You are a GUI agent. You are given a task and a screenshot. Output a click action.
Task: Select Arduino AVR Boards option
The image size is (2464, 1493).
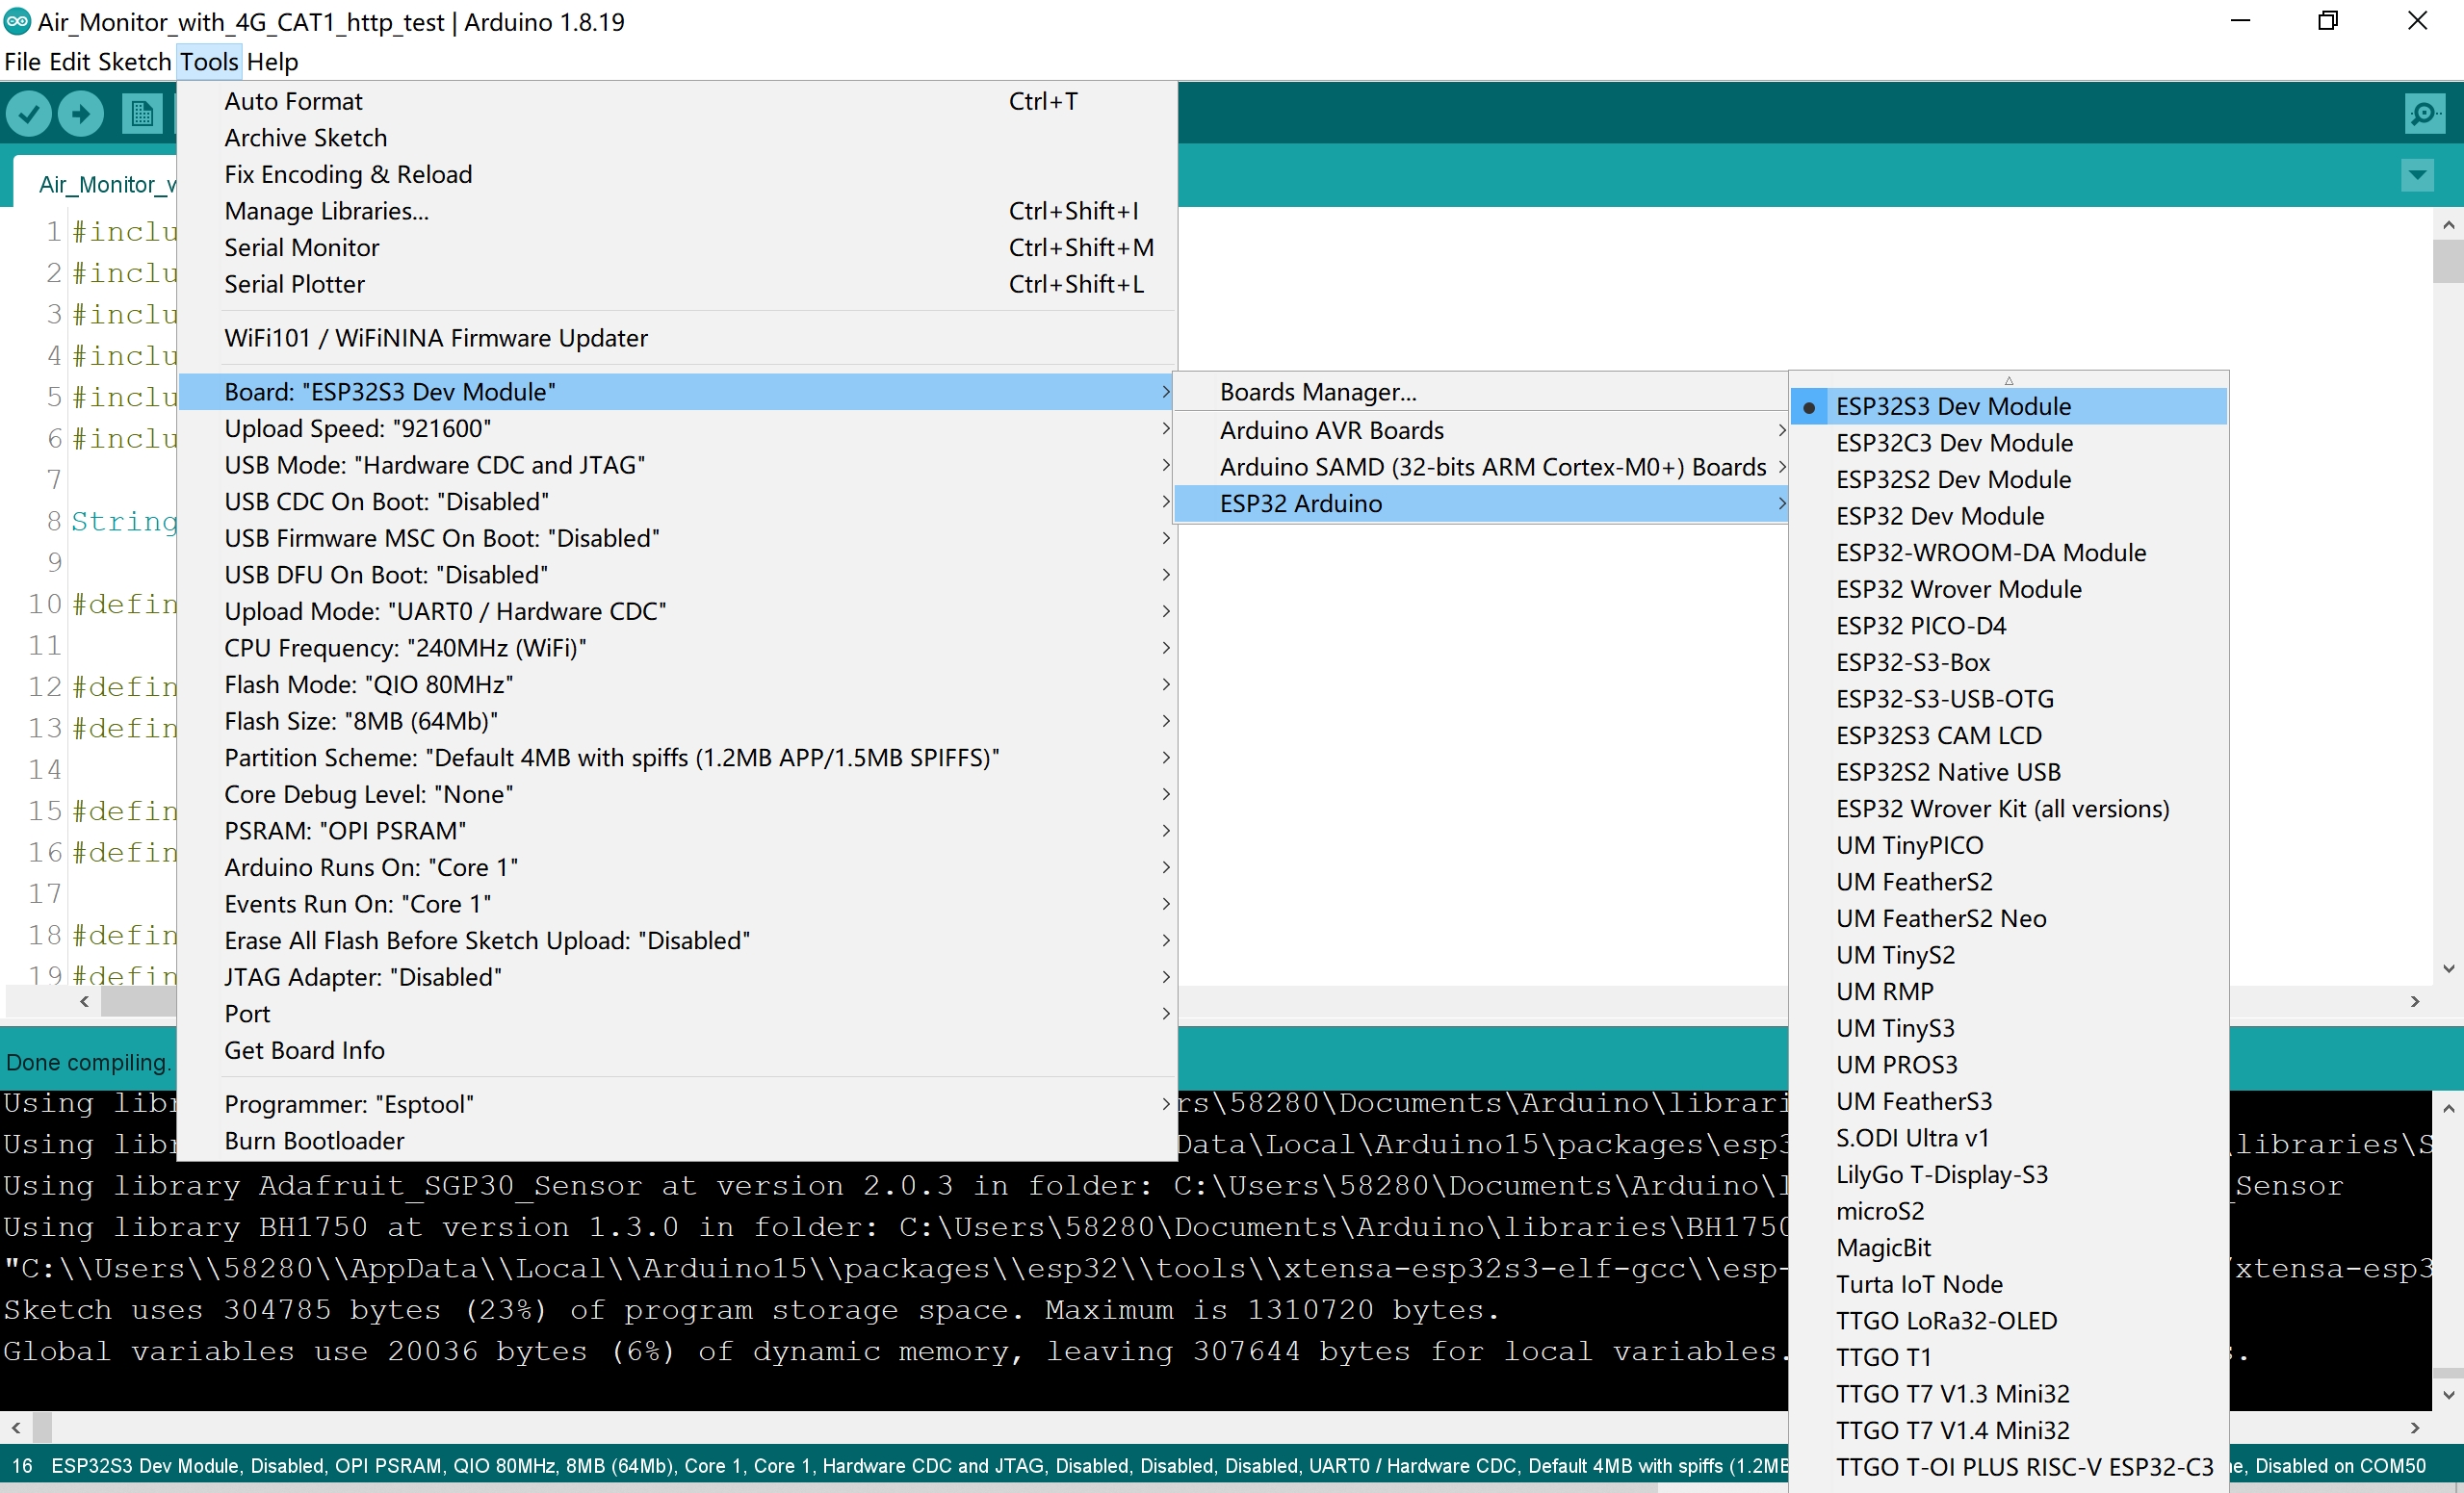tap(1333, 429)
